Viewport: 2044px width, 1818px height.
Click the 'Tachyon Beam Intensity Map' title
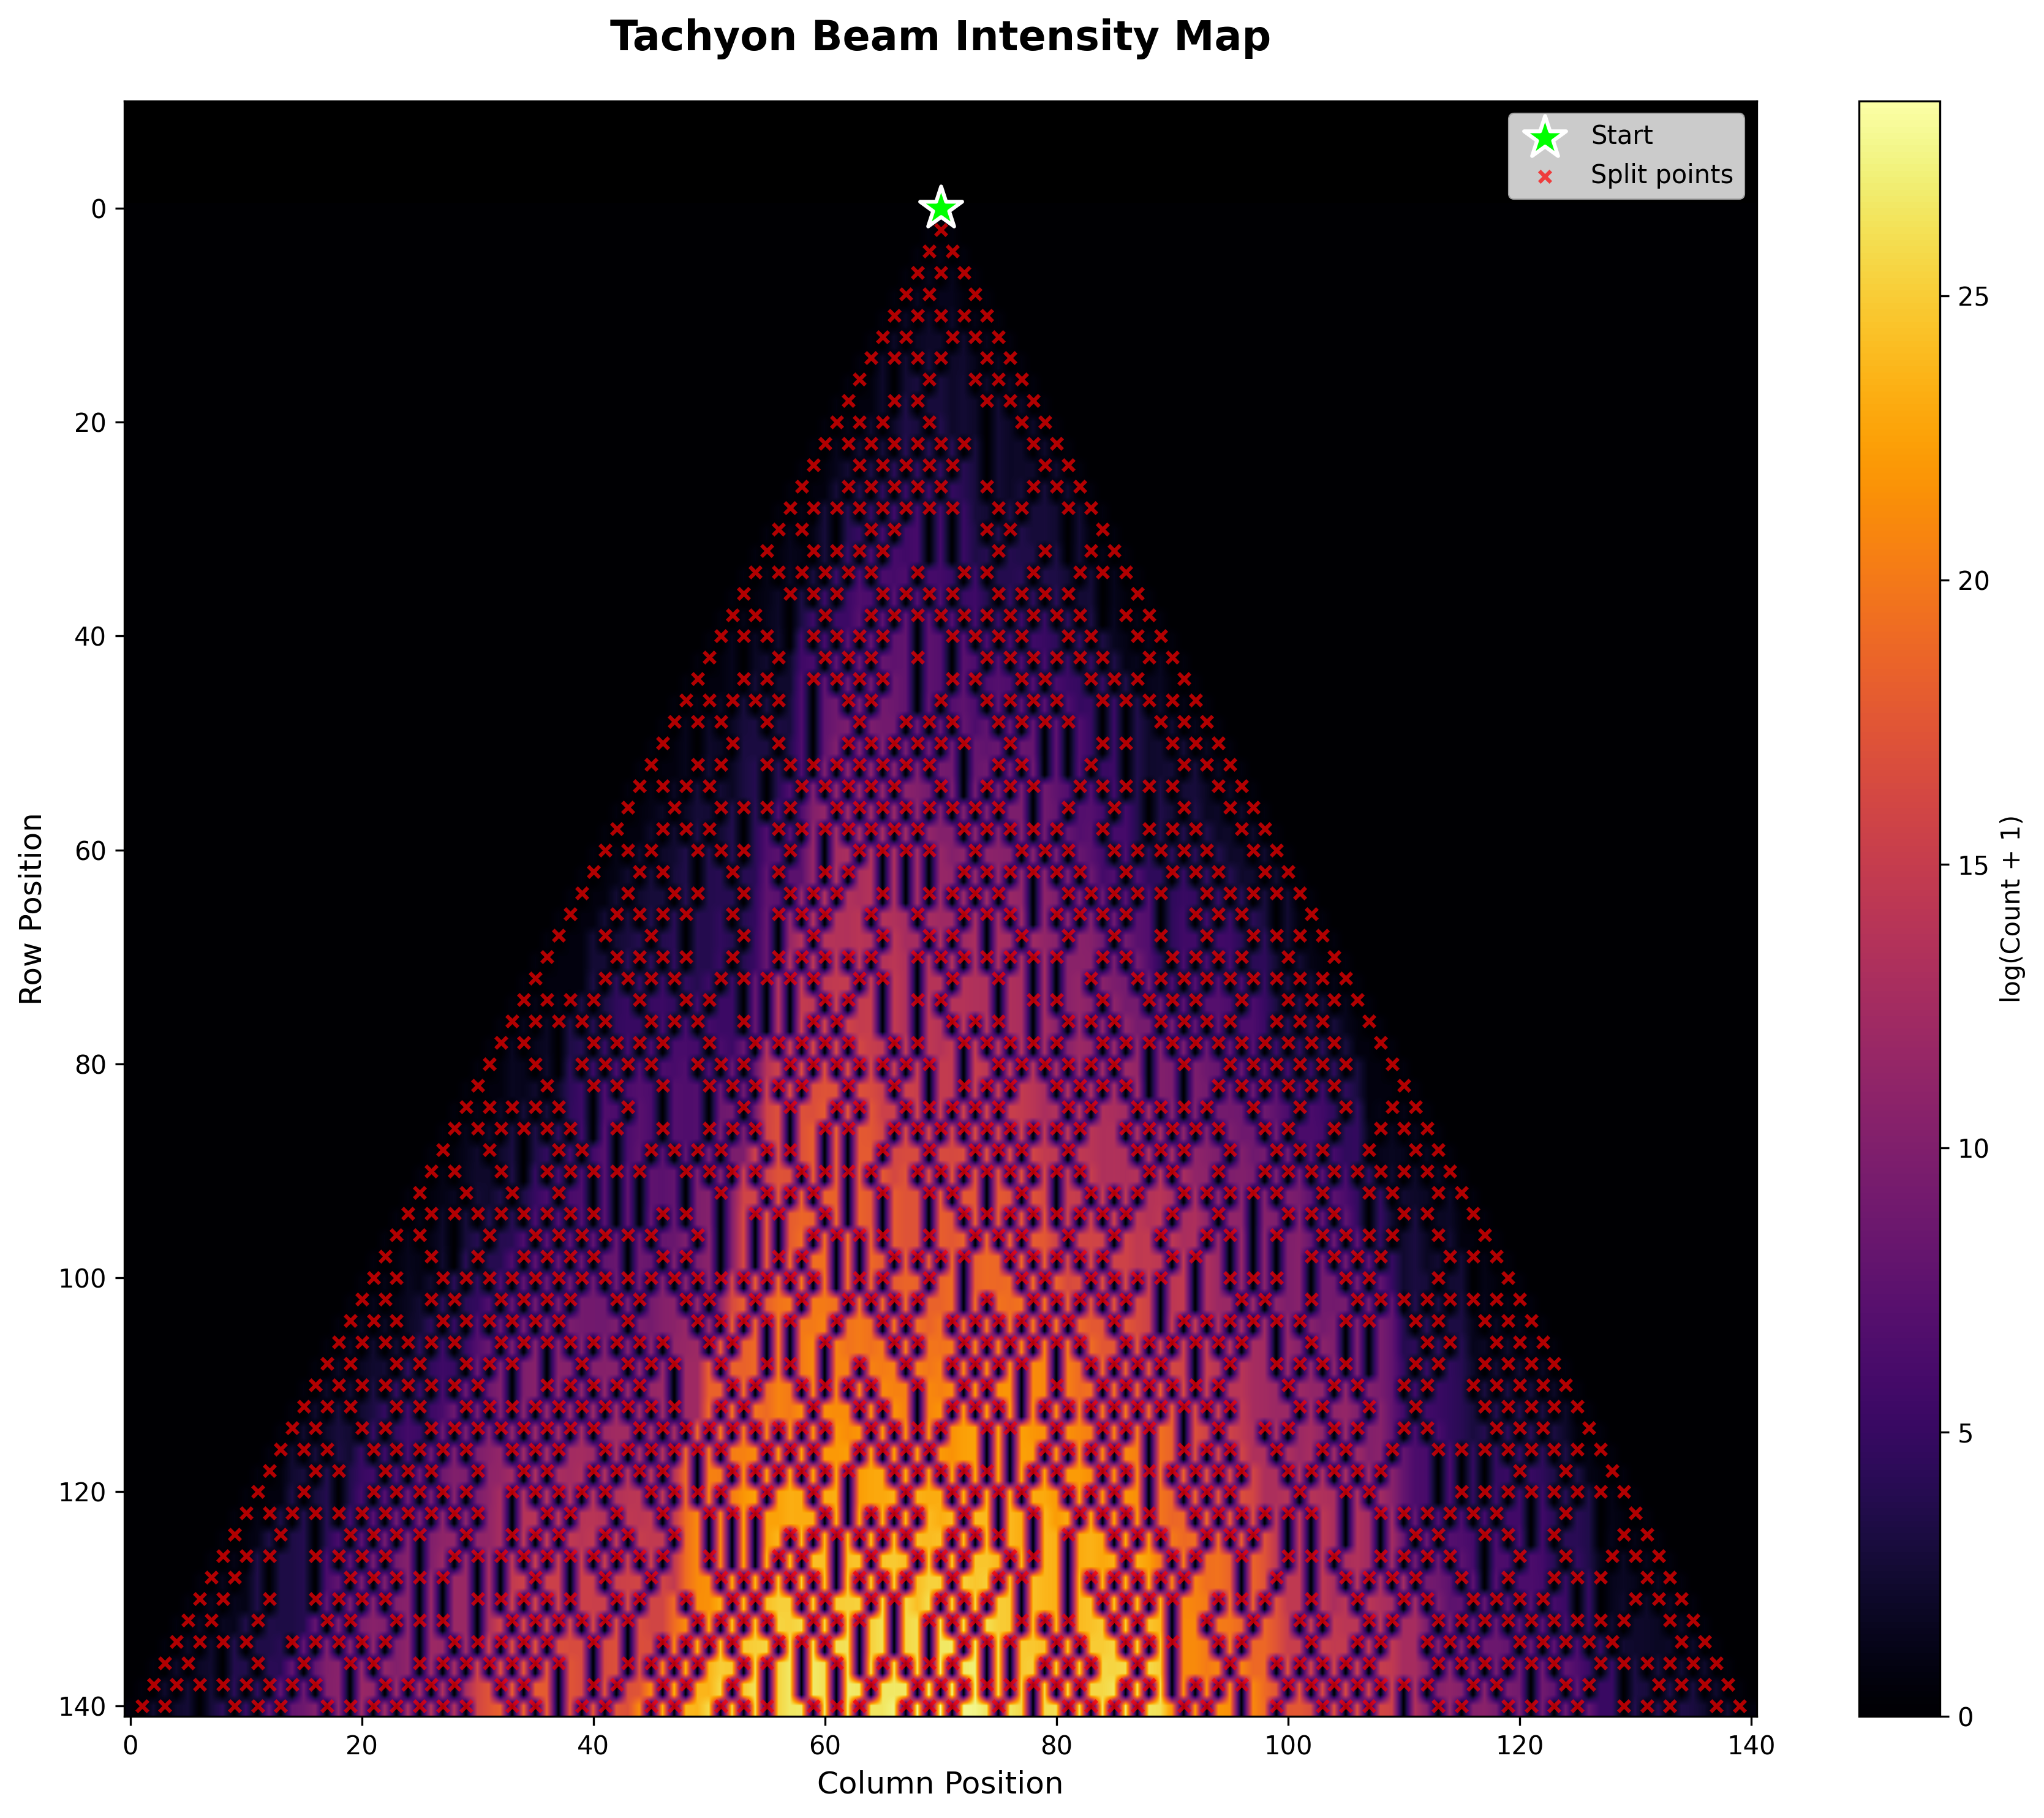click(x=939, y=38)
